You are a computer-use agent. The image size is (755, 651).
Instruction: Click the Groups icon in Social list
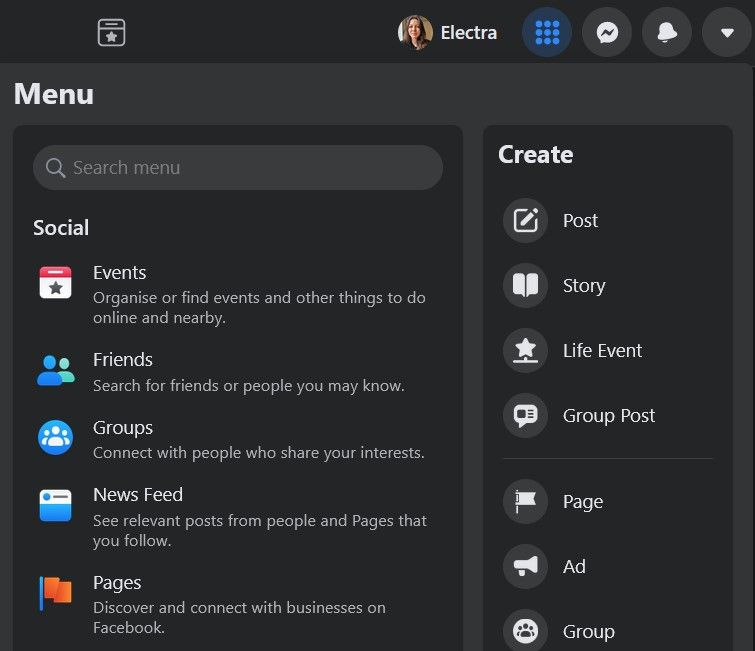pyautogui.click(x=56, y=437)
